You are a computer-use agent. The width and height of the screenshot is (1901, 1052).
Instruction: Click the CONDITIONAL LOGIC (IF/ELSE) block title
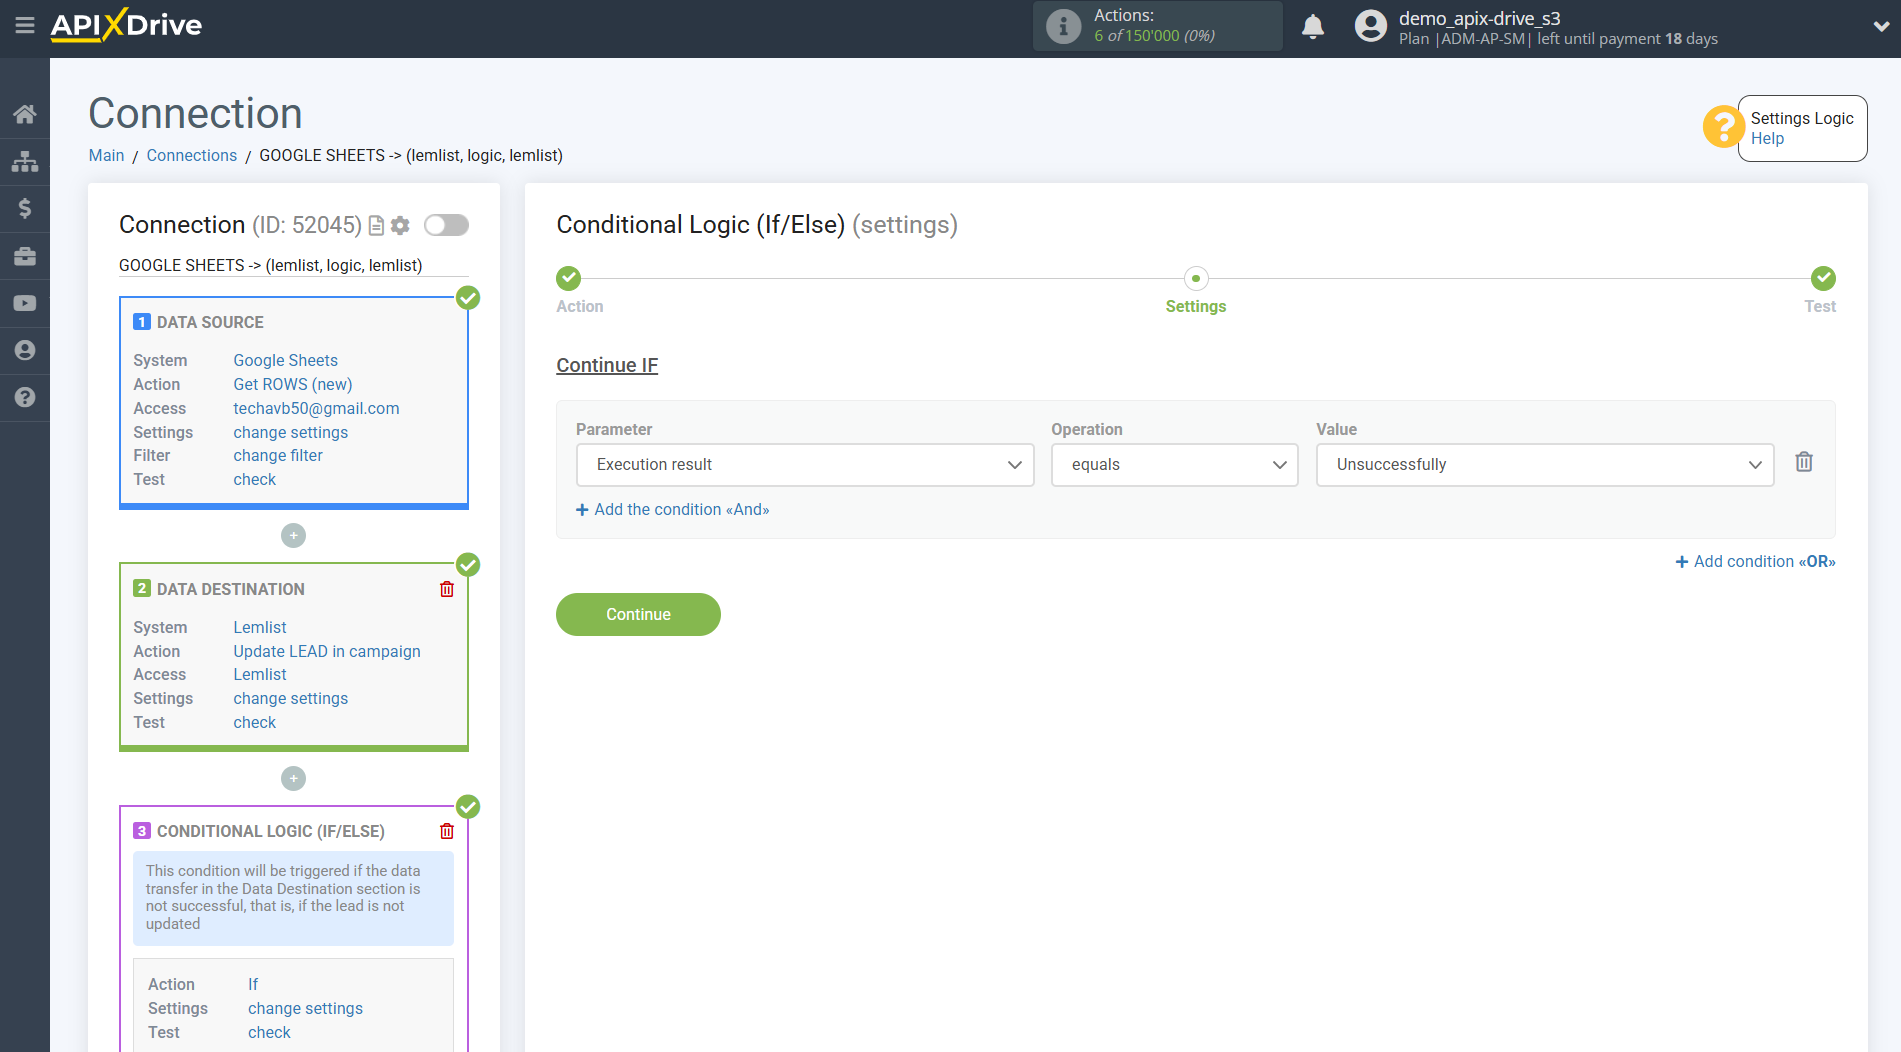coord(270,831)
